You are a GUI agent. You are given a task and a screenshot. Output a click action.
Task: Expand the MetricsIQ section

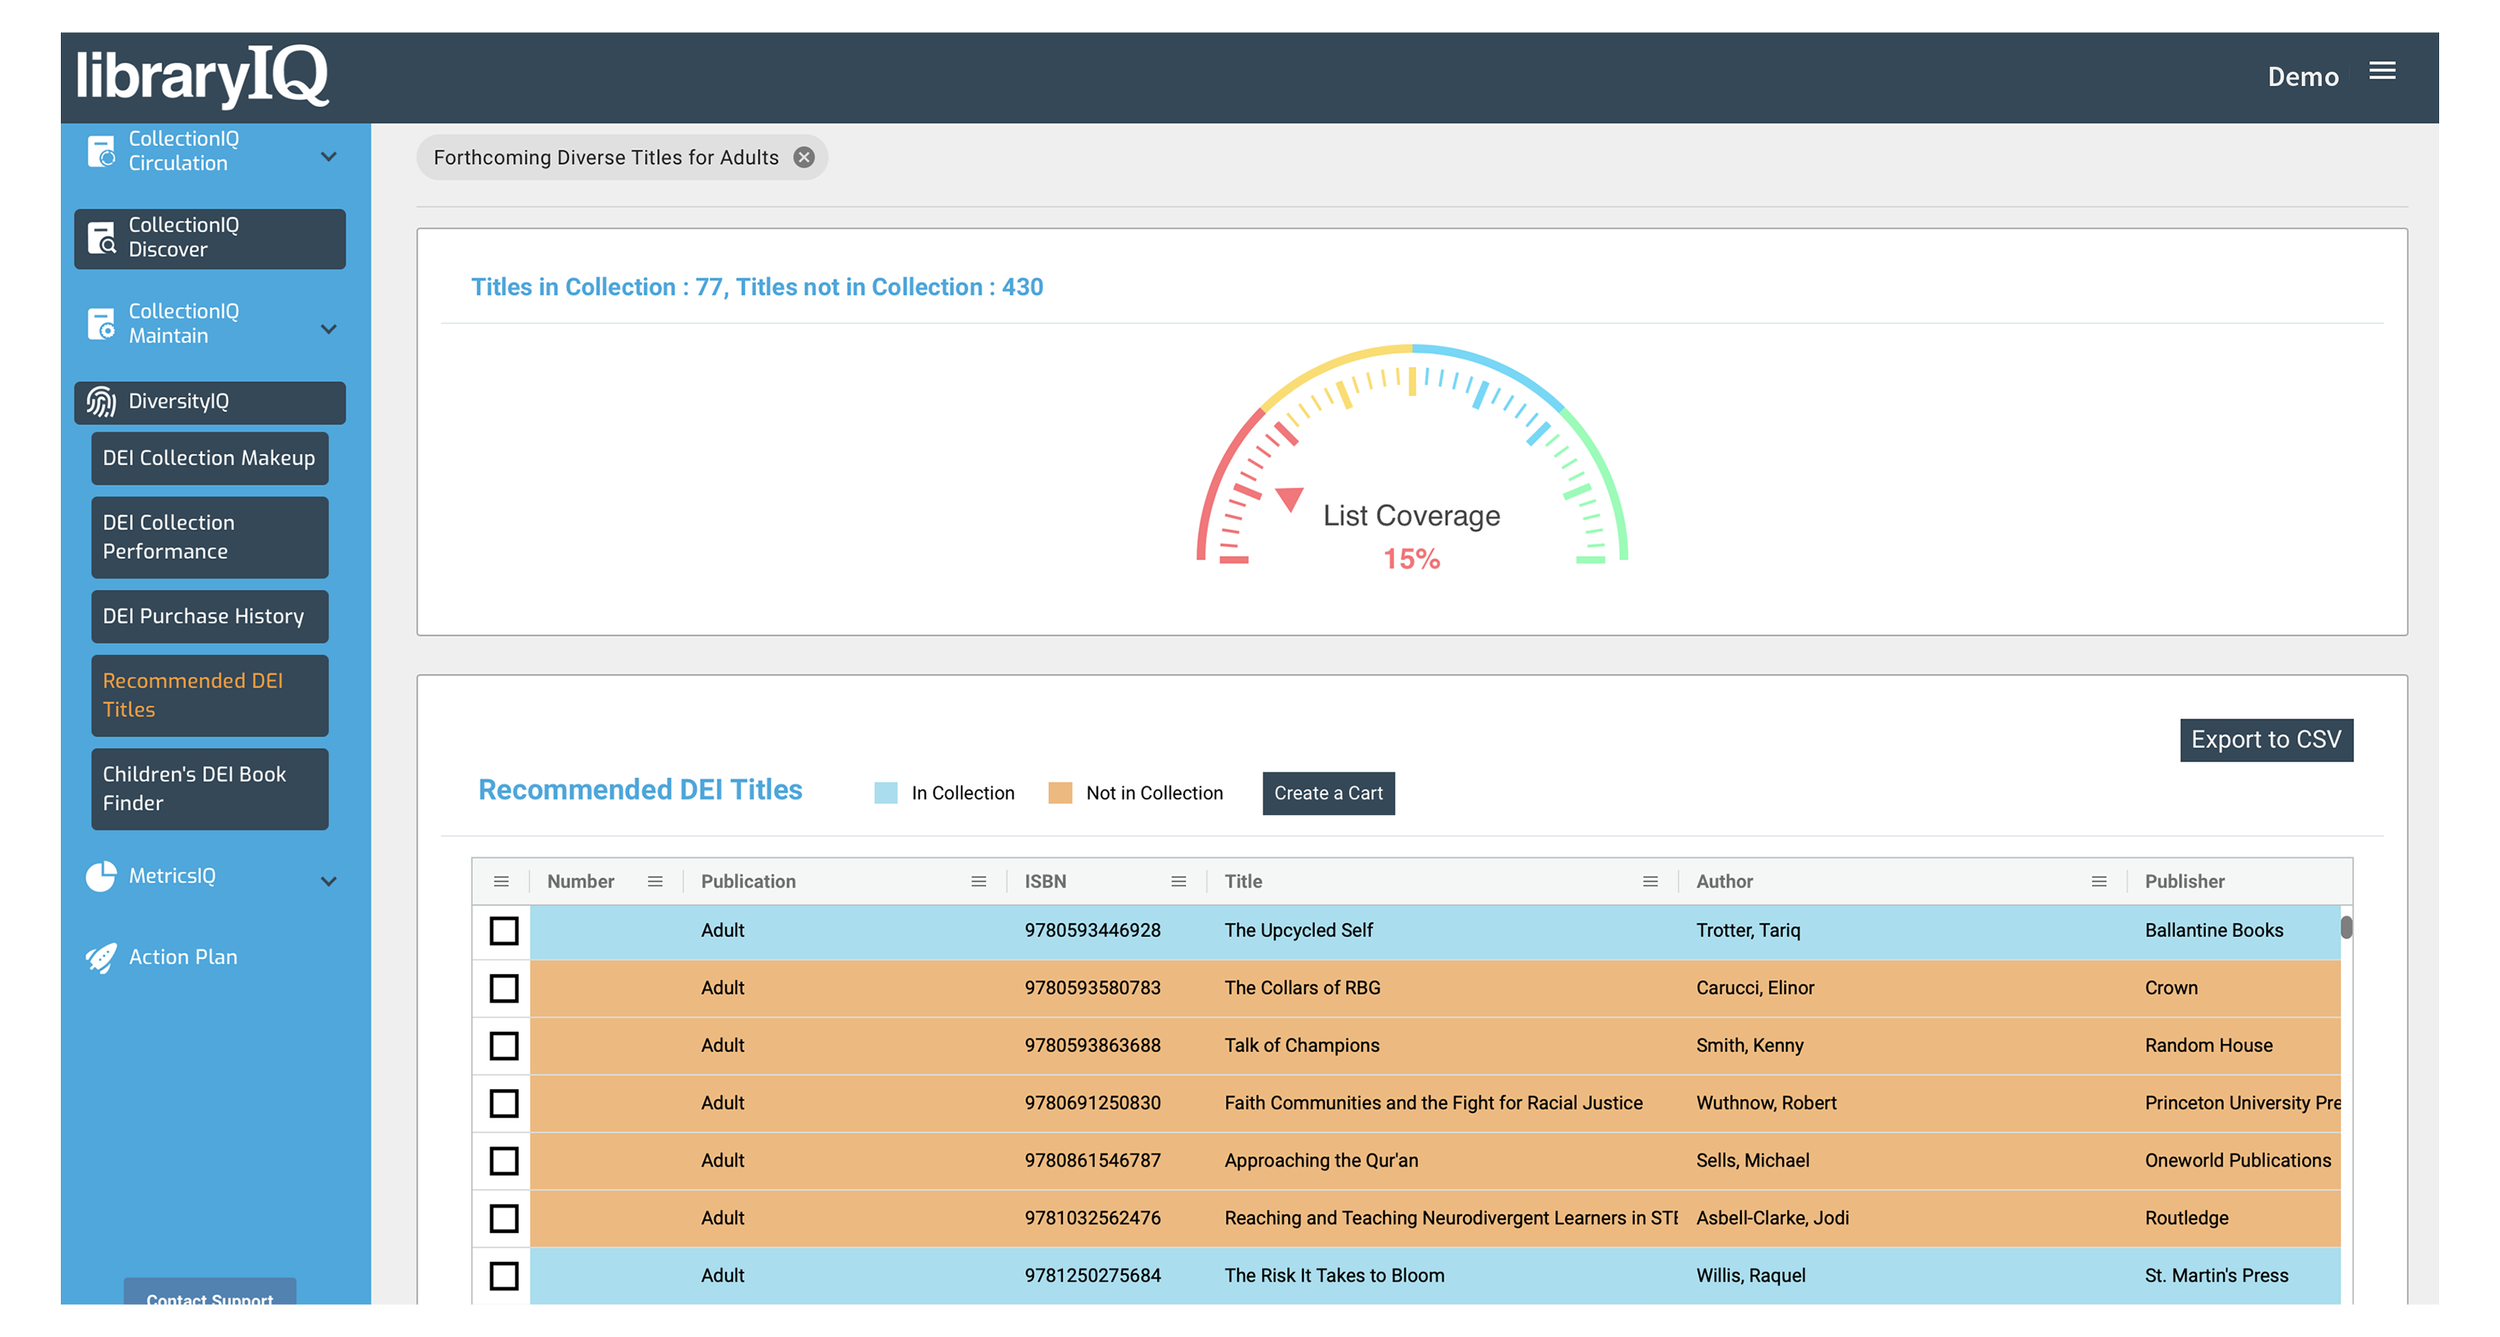329,881
